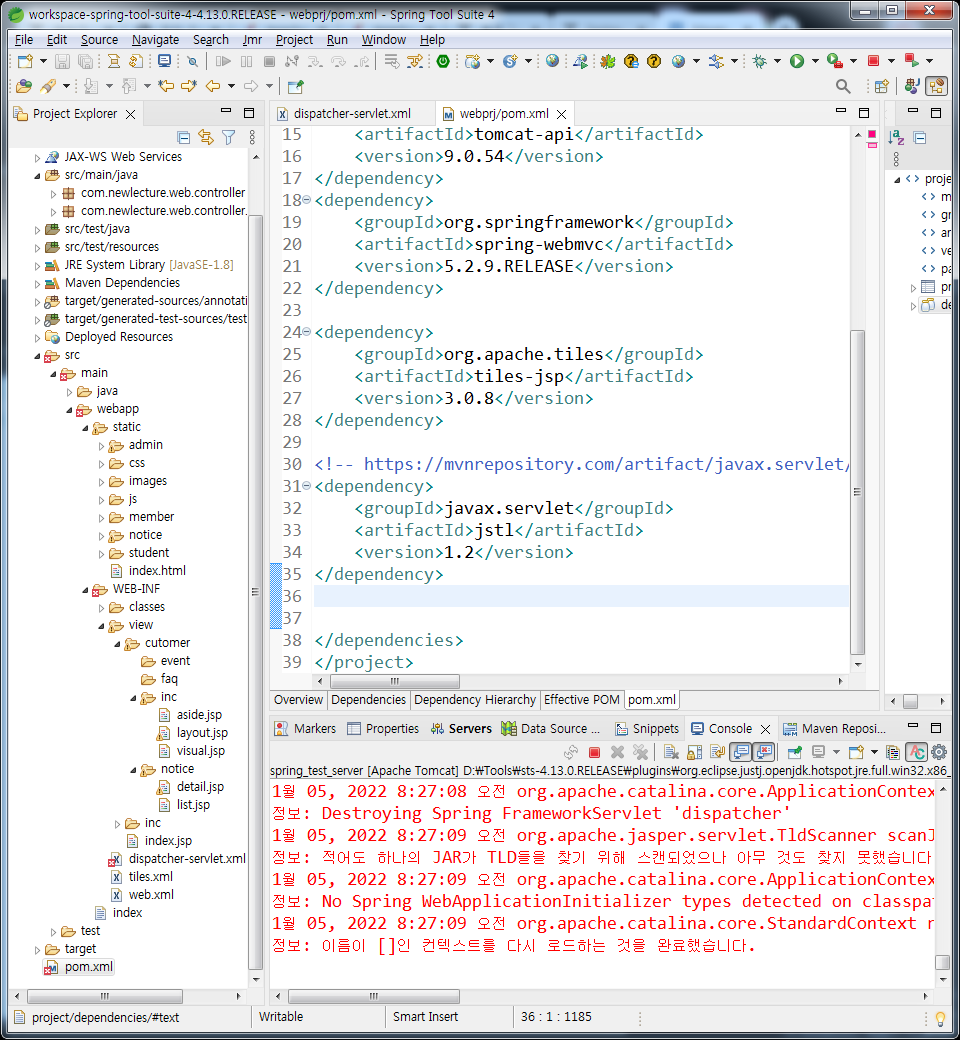960x1040 pixels.
Task: Click the Run green play icon
Action: tap(797, 62)
